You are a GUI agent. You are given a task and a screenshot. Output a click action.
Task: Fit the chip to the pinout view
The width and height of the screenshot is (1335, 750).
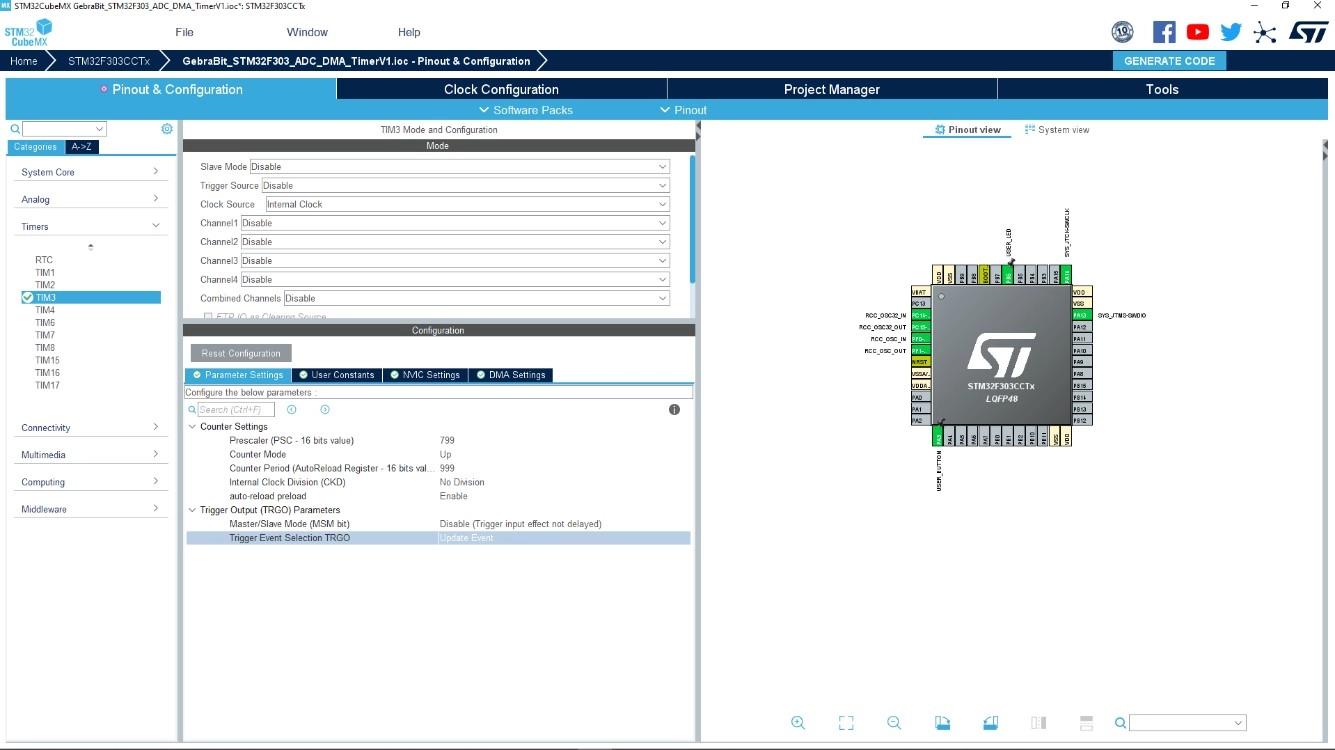(846, 723)
